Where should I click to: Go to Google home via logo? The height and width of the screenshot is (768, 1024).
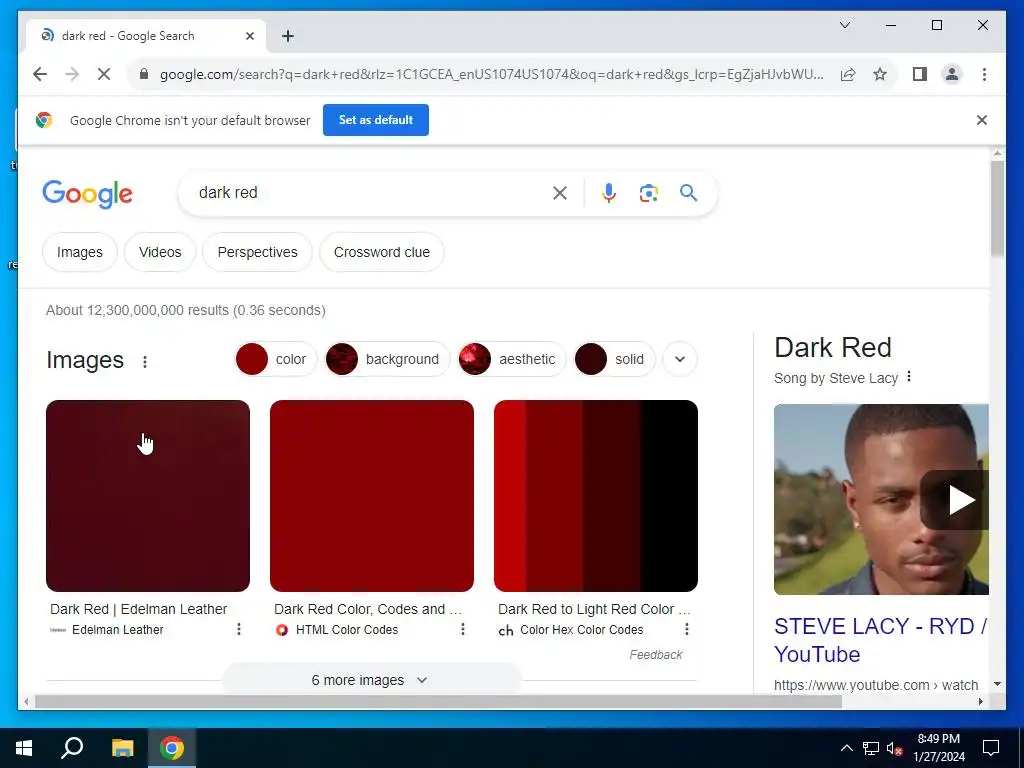[88, 194]
